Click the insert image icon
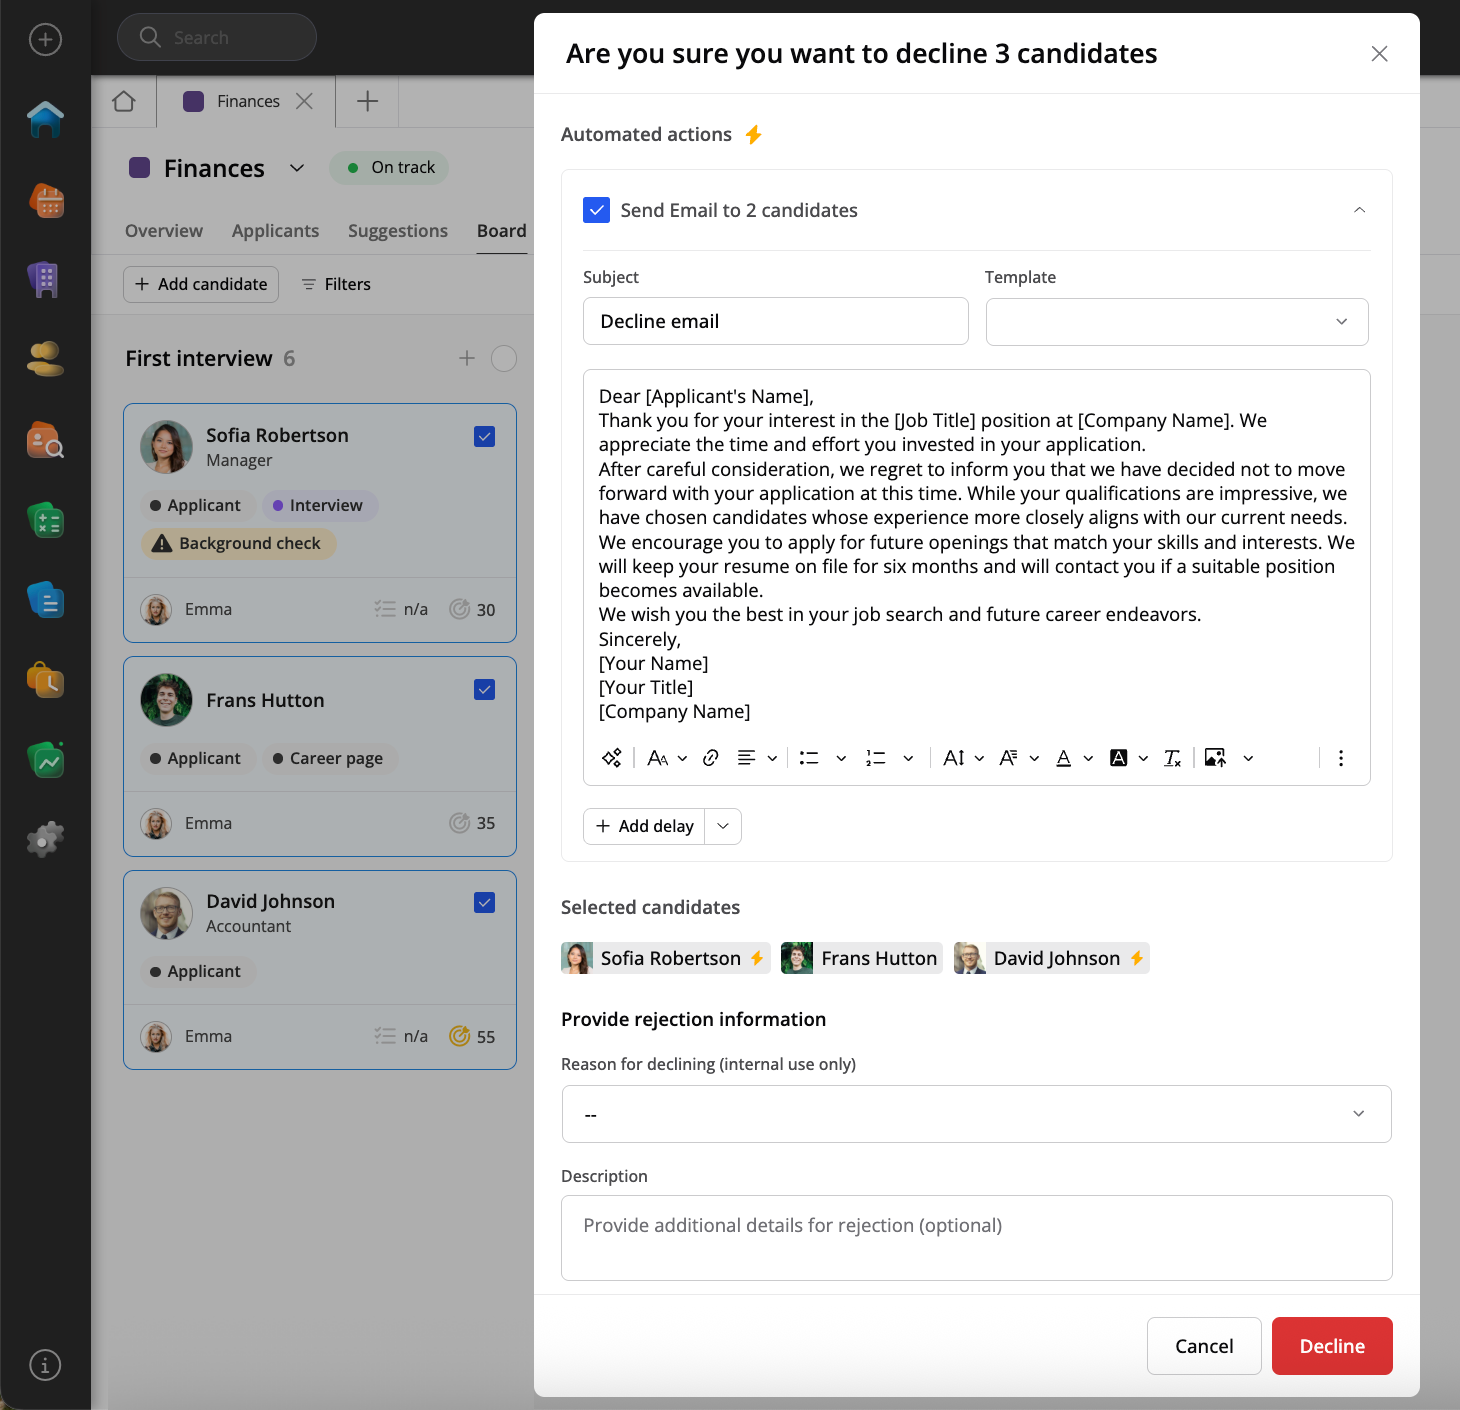 pos(1215,758)
